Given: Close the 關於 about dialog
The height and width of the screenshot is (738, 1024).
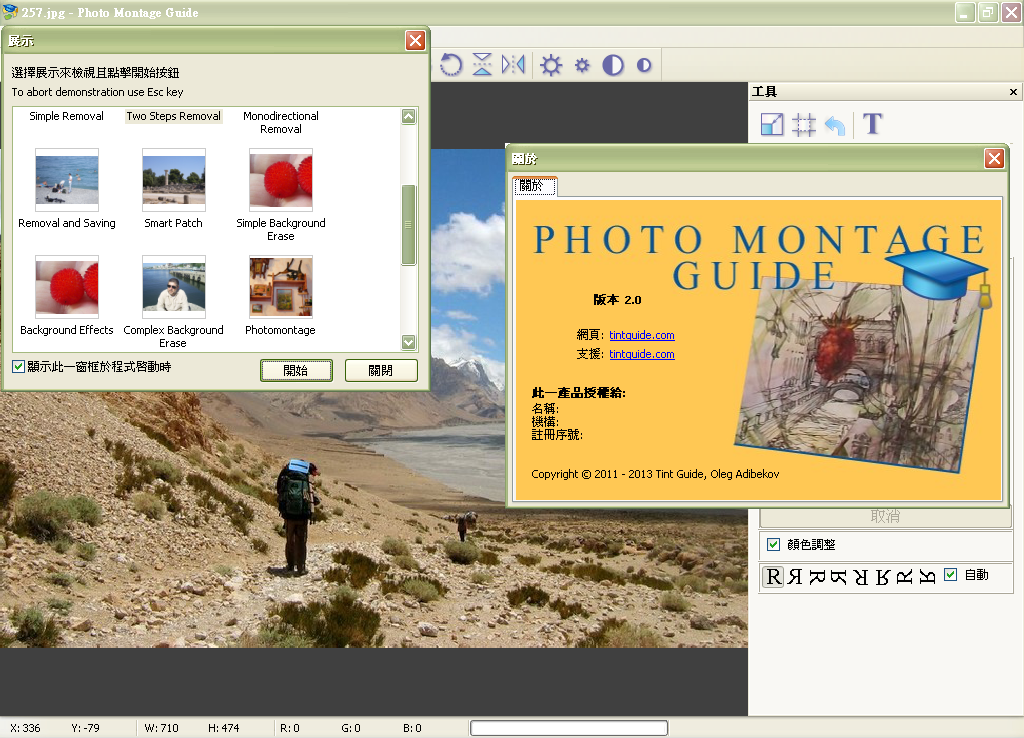Looking at the screenshot, I should click(x=994, y=159).
